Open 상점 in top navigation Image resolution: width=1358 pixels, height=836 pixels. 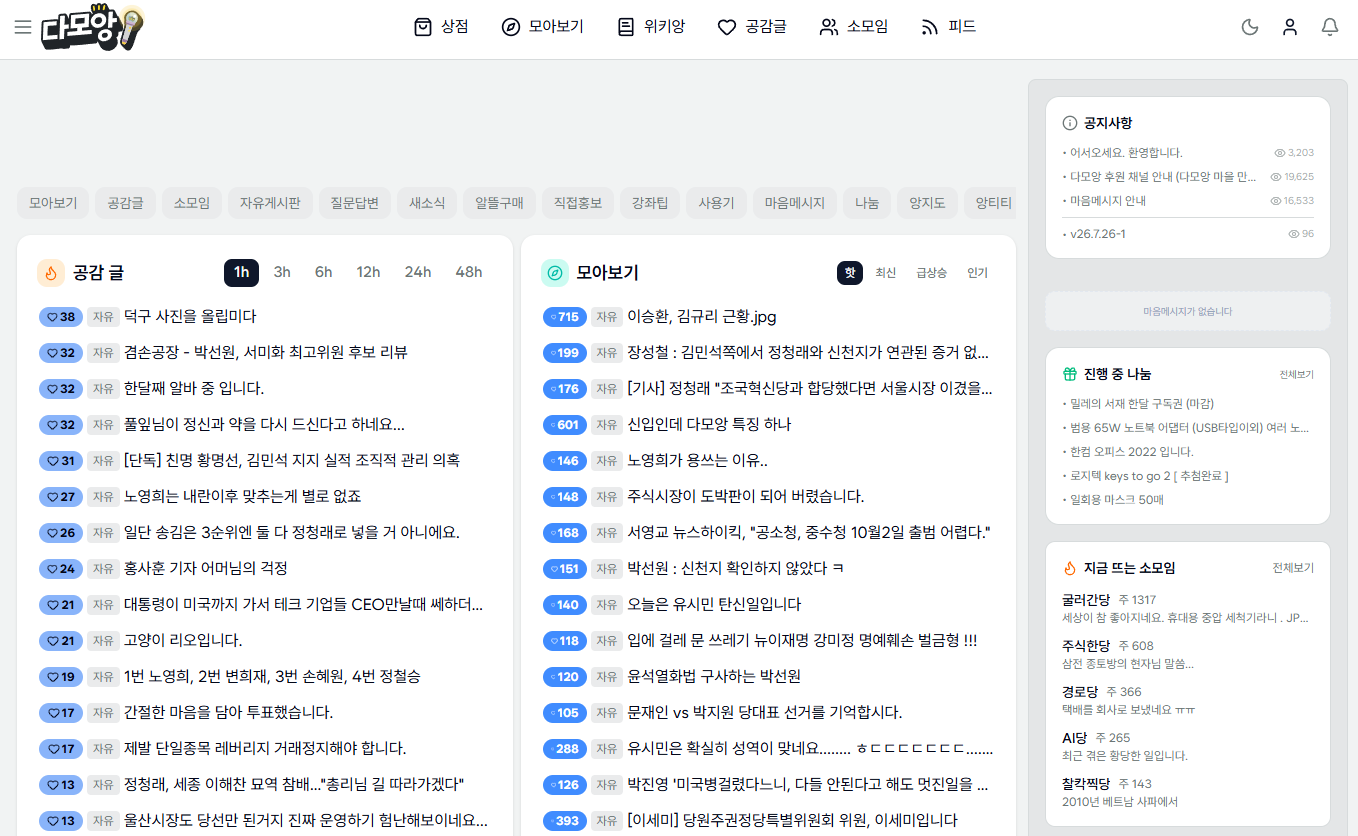click(441, 27)
